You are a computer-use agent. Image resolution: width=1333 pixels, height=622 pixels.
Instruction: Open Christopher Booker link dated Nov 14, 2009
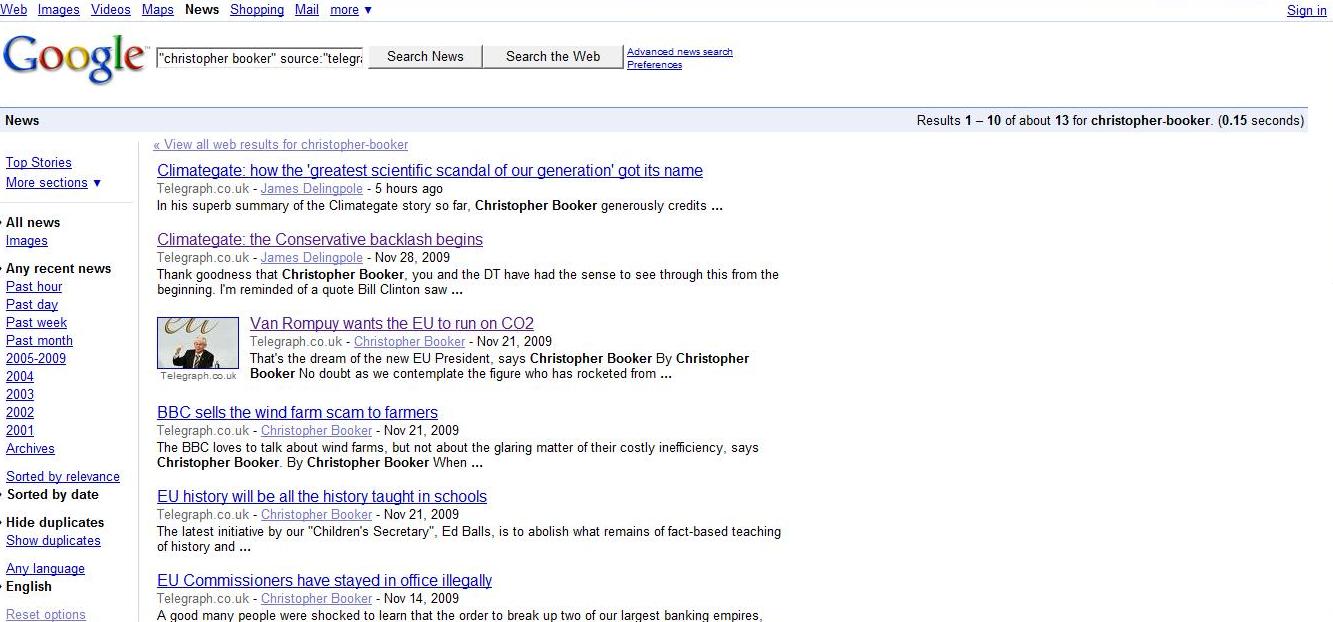pos(316,599)
